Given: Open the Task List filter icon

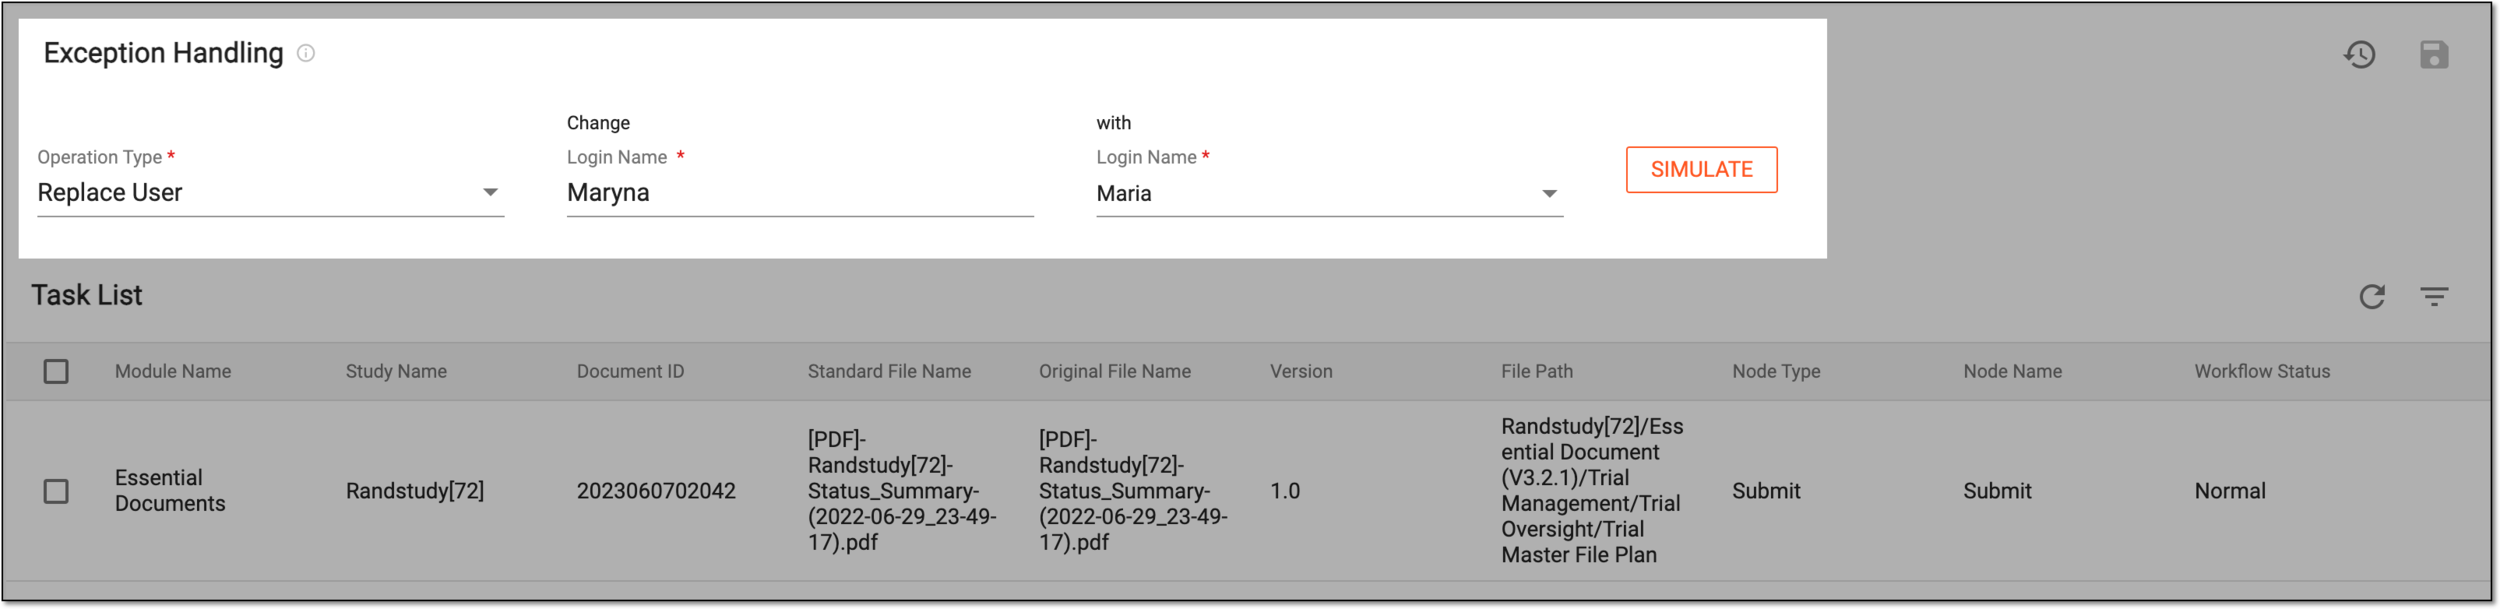Looking at the screenshot, I should [x=2434, y=296].
